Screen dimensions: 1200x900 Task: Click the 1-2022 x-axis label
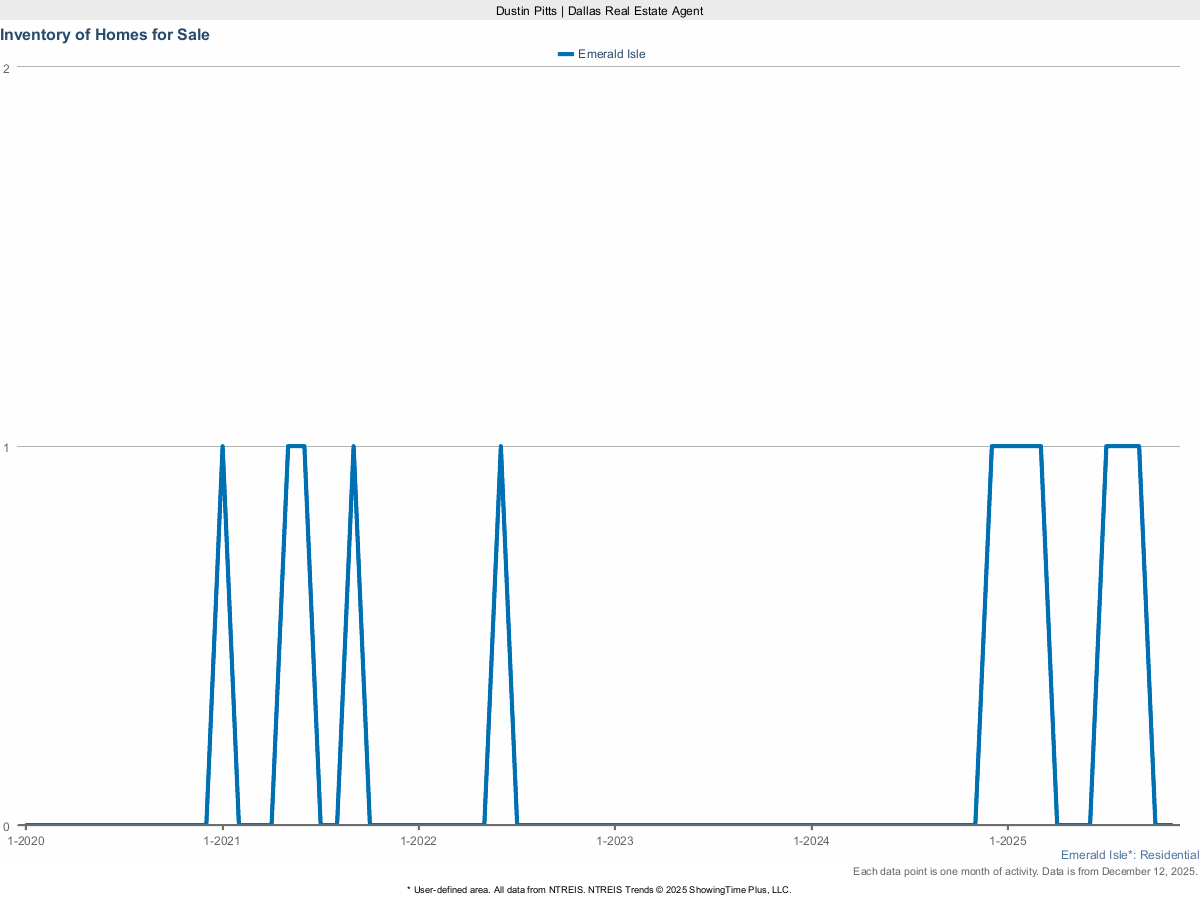[419, 841]
